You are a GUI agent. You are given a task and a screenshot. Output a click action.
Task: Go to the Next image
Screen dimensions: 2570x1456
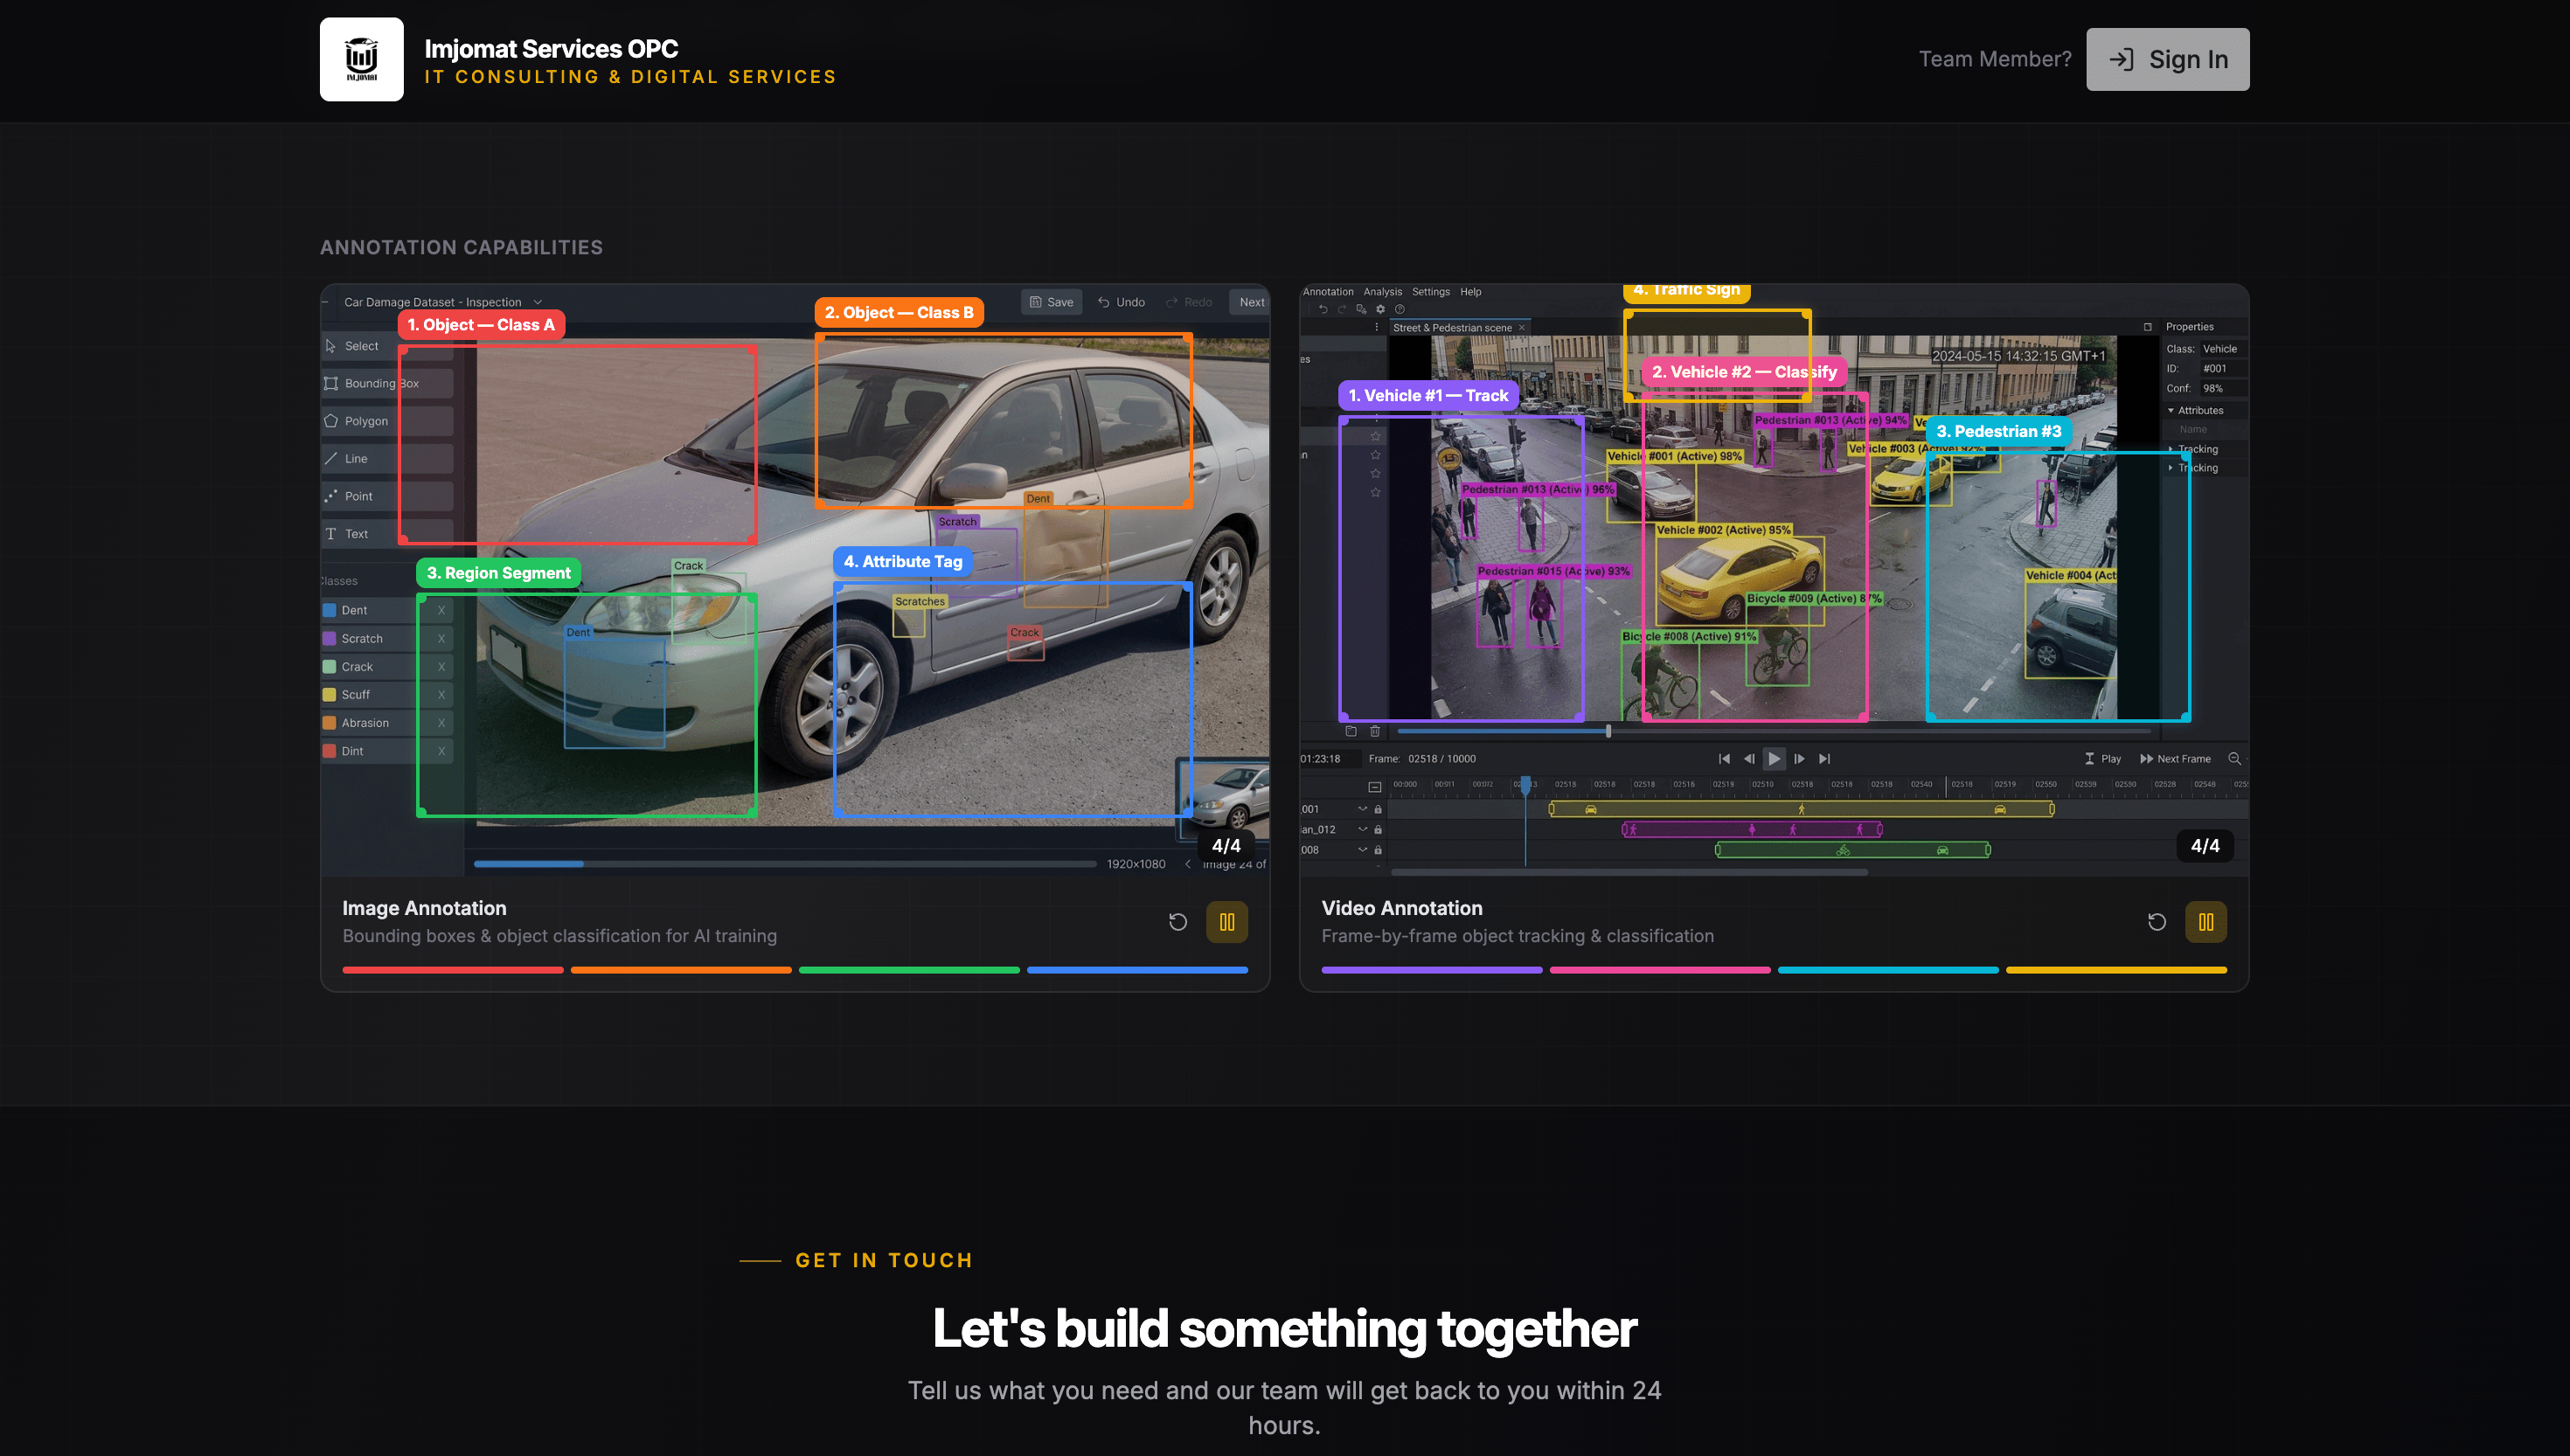pyautogui.click(x=1250, y=302)
